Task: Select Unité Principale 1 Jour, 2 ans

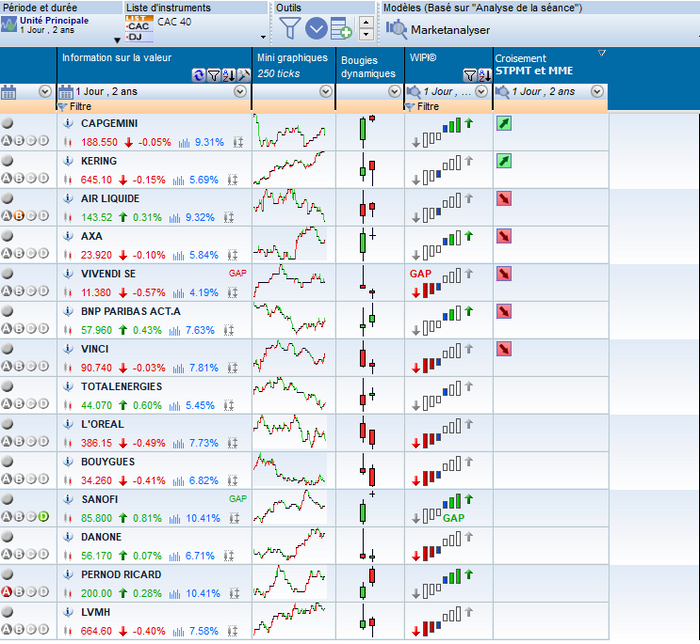Action: [x=54, y=25]
